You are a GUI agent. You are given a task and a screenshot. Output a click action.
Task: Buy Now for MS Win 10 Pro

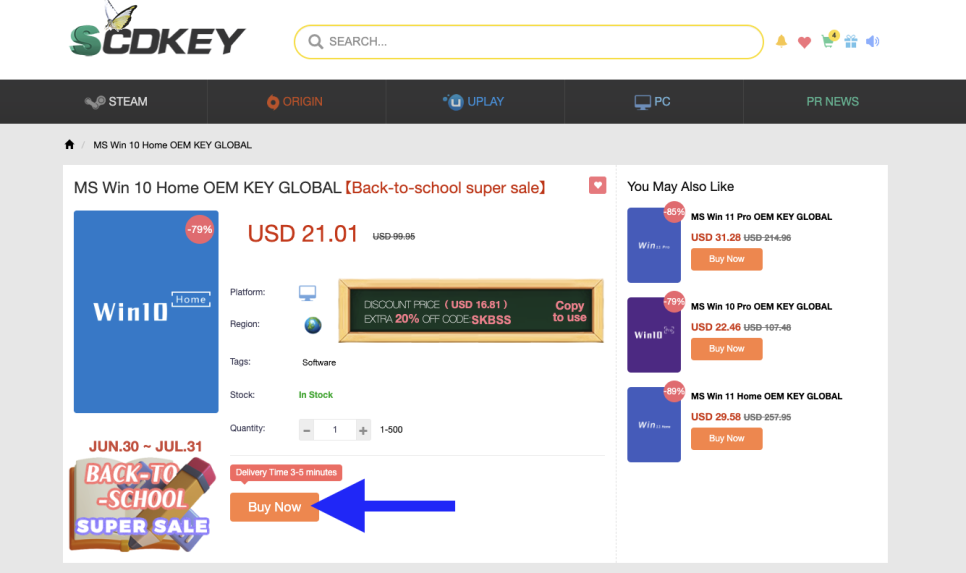click(x=726, y=349)
